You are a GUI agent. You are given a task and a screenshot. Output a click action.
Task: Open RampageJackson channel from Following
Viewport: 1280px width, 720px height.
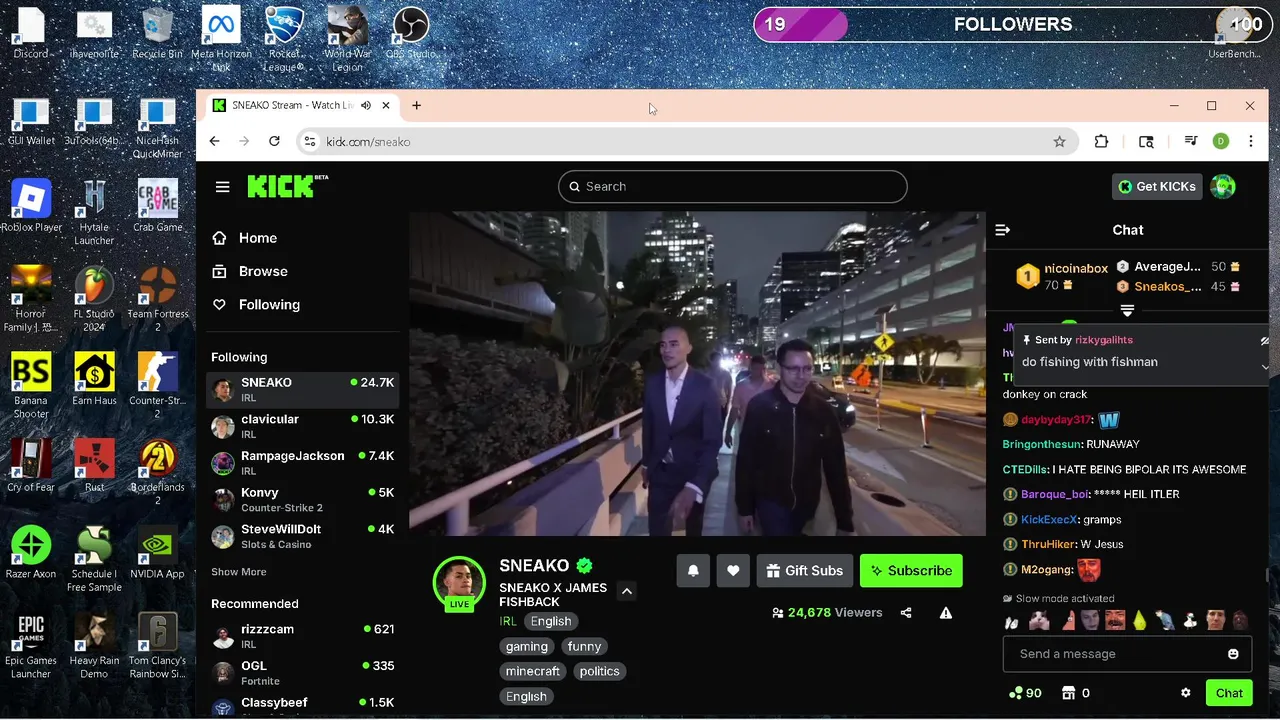point(303,462)
